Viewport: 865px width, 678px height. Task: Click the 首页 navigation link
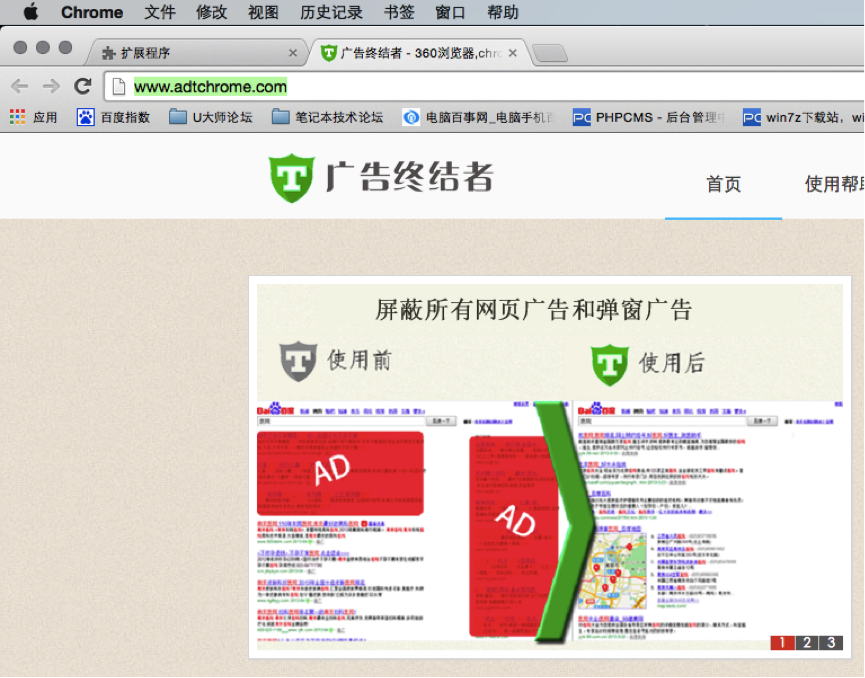723,185
